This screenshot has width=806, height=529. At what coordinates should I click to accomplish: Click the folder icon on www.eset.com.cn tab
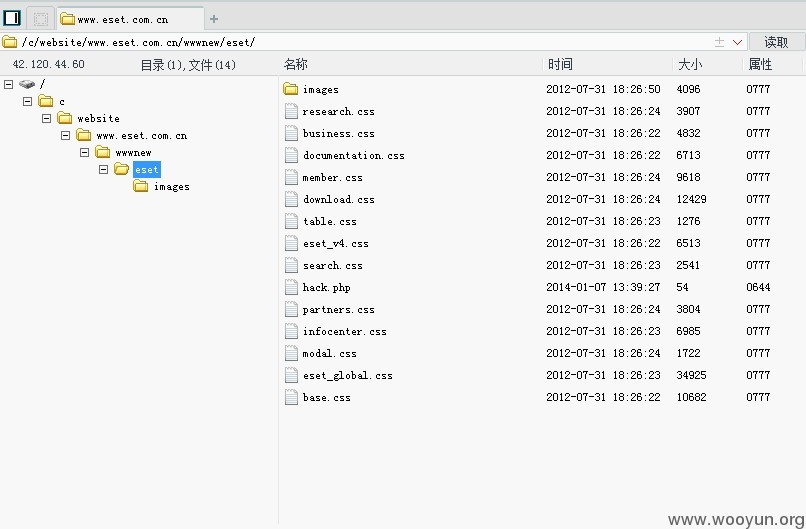67,19
